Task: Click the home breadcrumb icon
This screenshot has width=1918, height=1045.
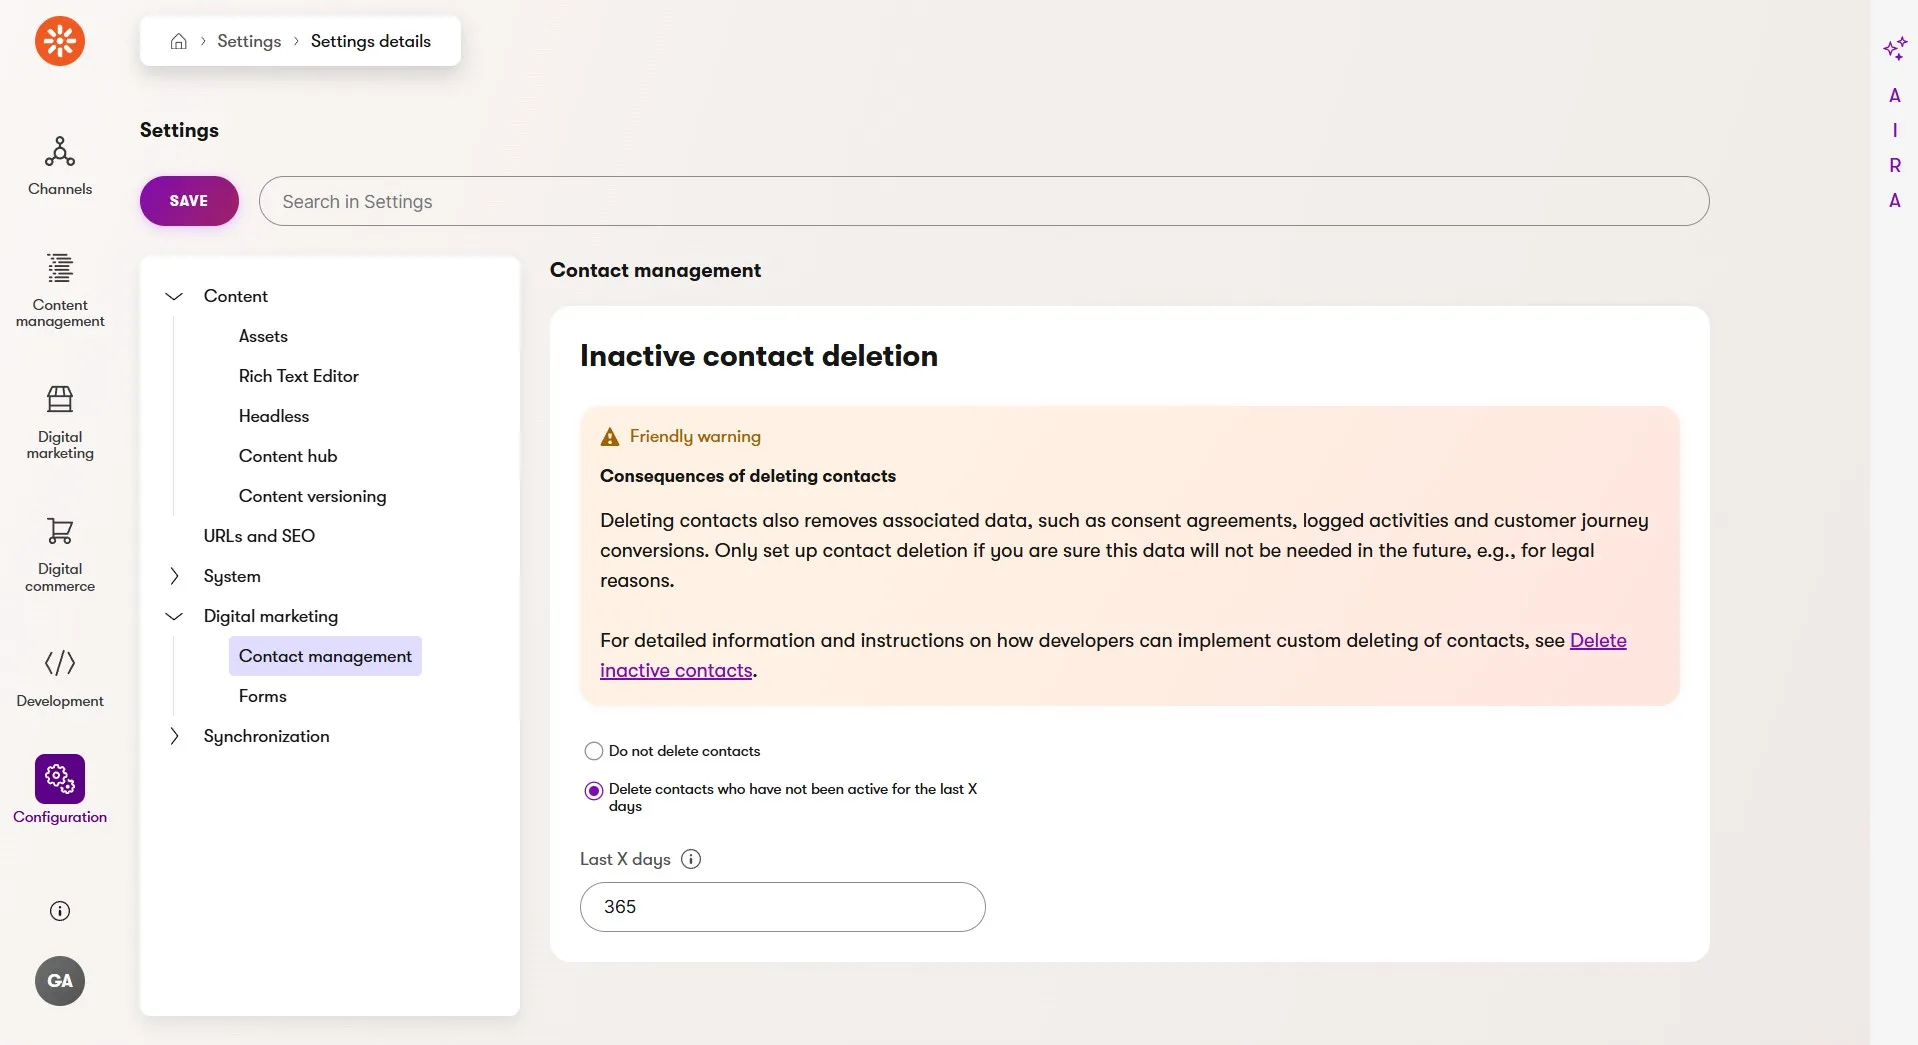Action: coord(179,41)
